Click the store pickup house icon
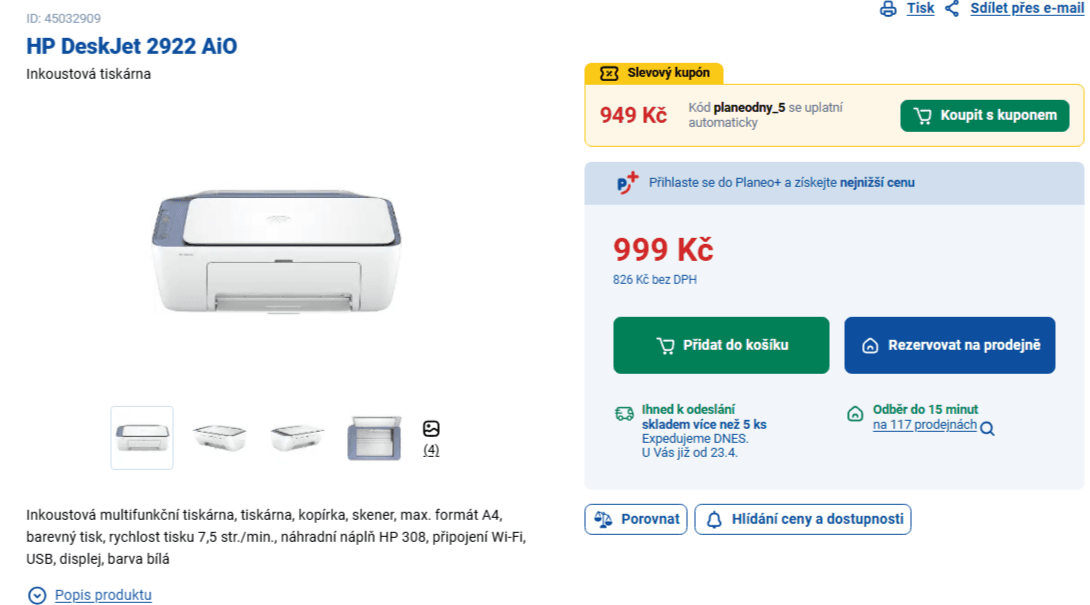This screenshot has height=605, width=1090. pyautogui.click(x=855, y=414)
